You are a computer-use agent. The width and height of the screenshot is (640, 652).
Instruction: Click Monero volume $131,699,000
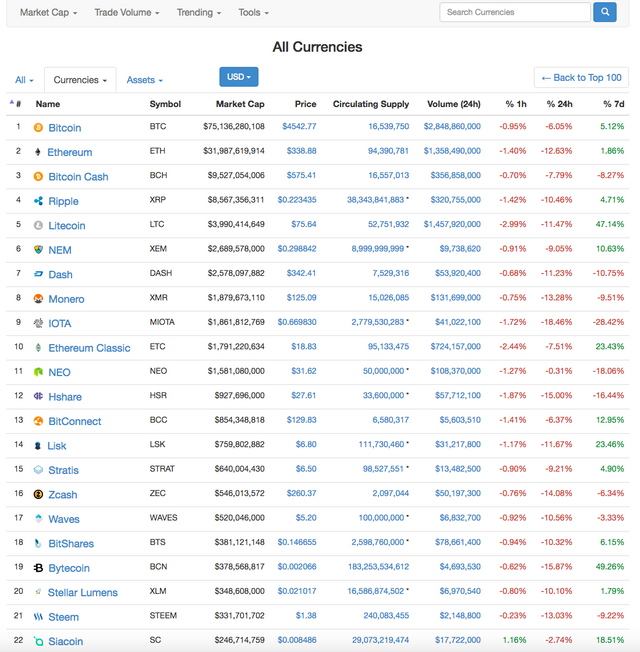(x=456, y=297)
